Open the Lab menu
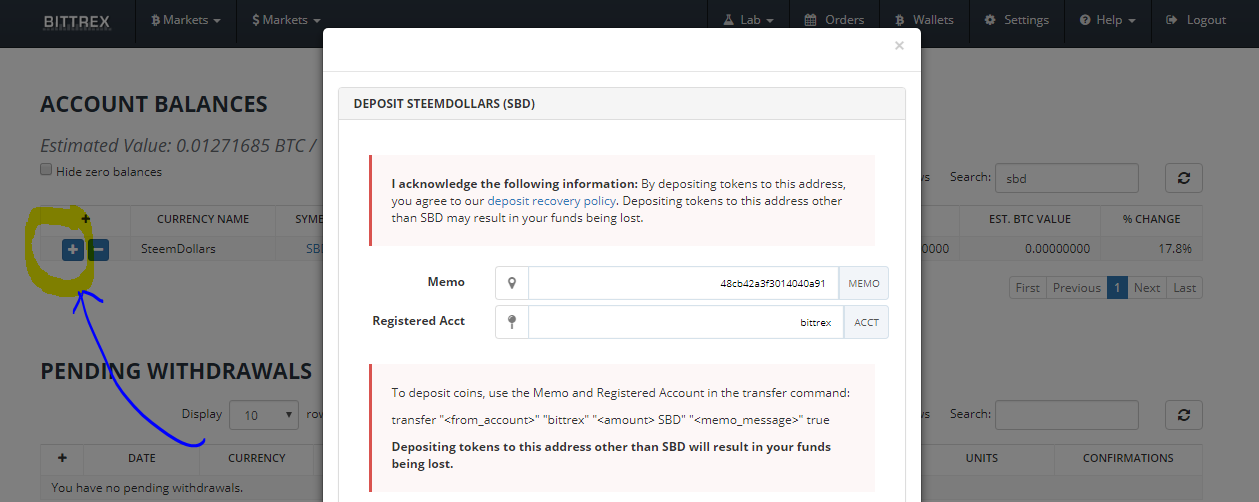This screenshot has height=502, width=1259. point(747,20)
